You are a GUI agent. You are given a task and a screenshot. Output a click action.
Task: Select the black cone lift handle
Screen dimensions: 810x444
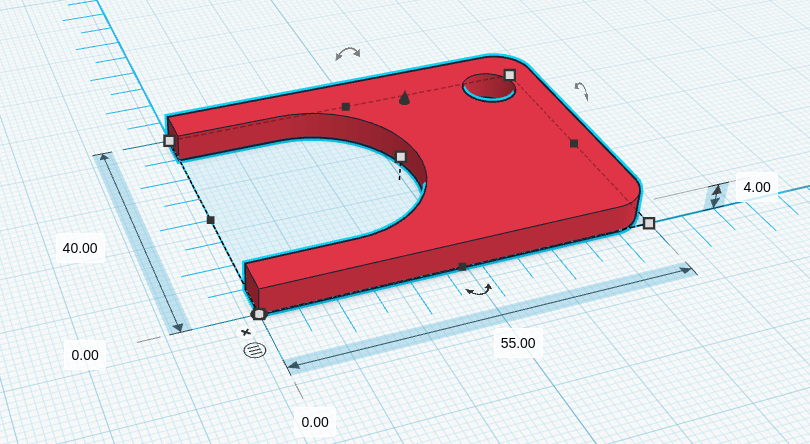[404, 97]
